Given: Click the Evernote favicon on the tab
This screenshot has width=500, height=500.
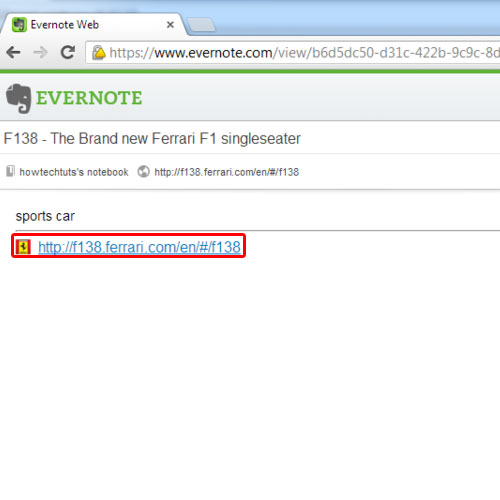Looking at the screenshot, I should tap(19, 25).
